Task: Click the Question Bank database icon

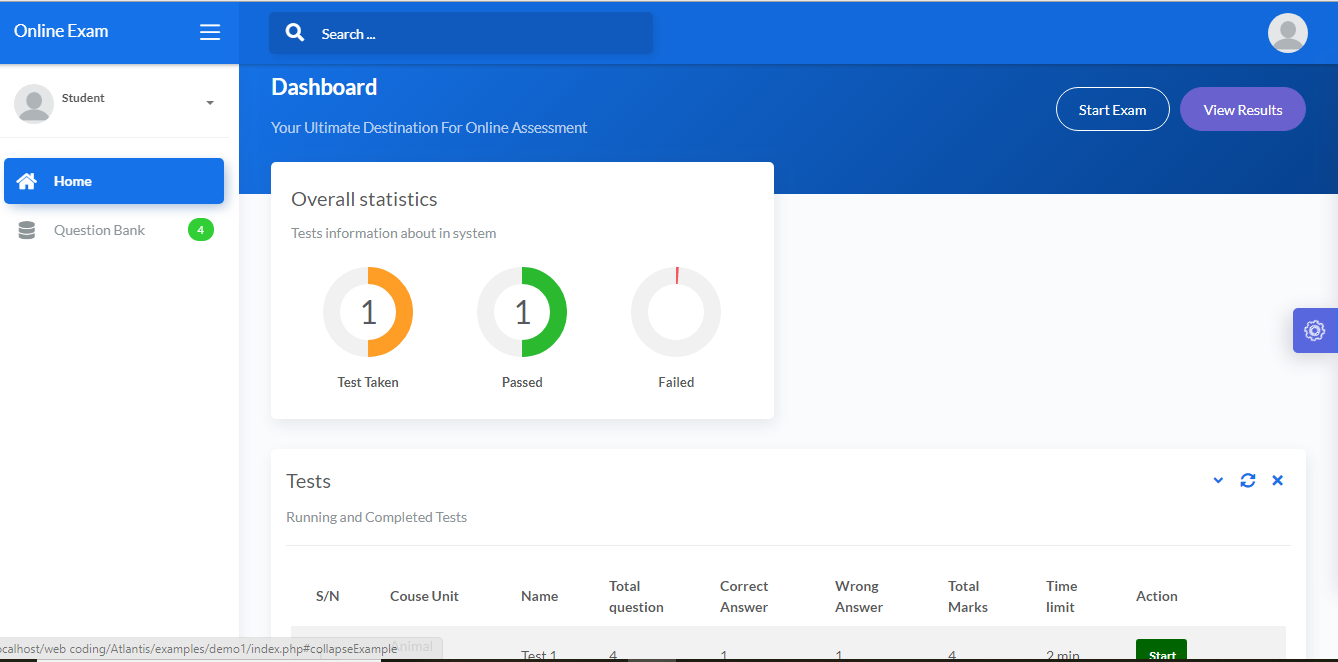Action: tap(26, 229)
